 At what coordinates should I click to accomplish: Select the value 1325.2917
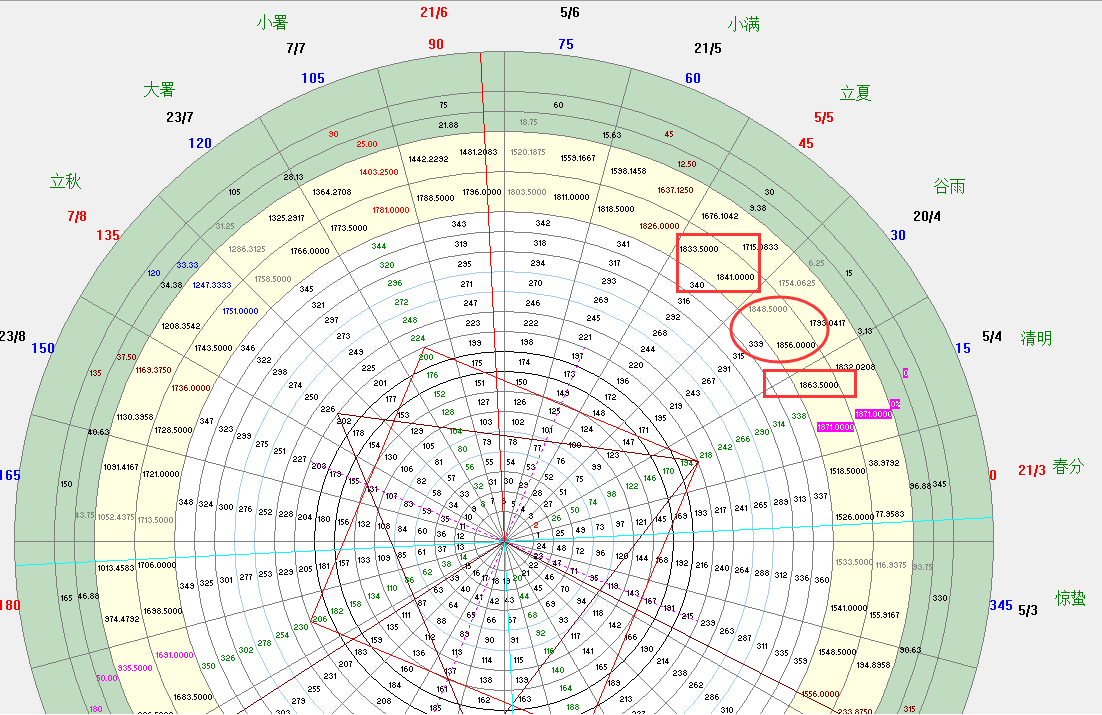click(x=287, y=219)
